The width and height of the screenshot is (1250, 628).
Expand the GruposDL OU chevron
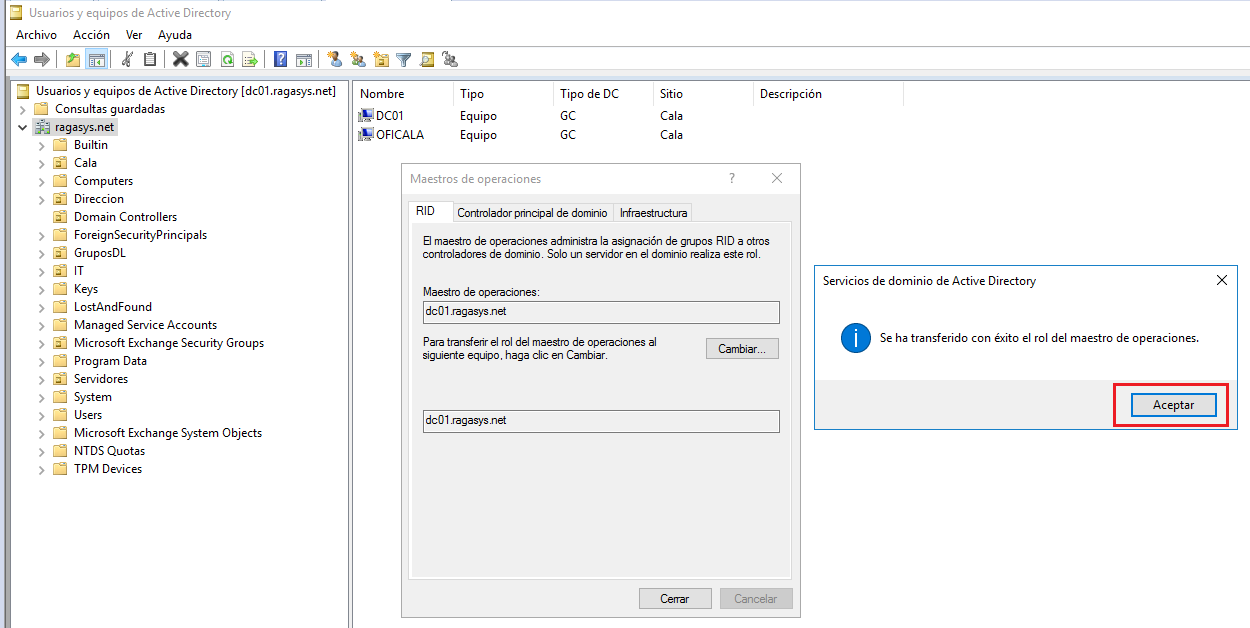click(x=41, y=253)
